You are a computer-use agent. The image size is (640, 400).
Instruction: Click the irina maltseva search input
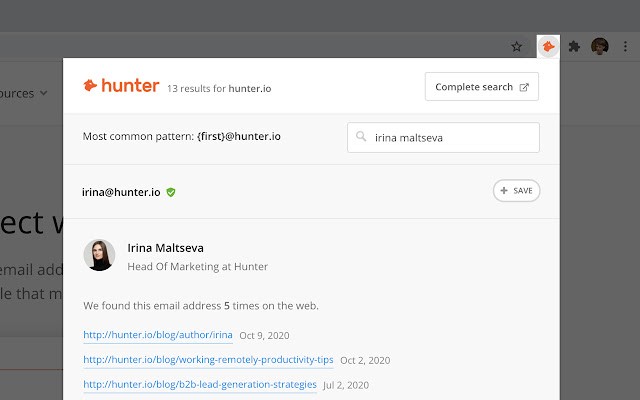[450, 138]
